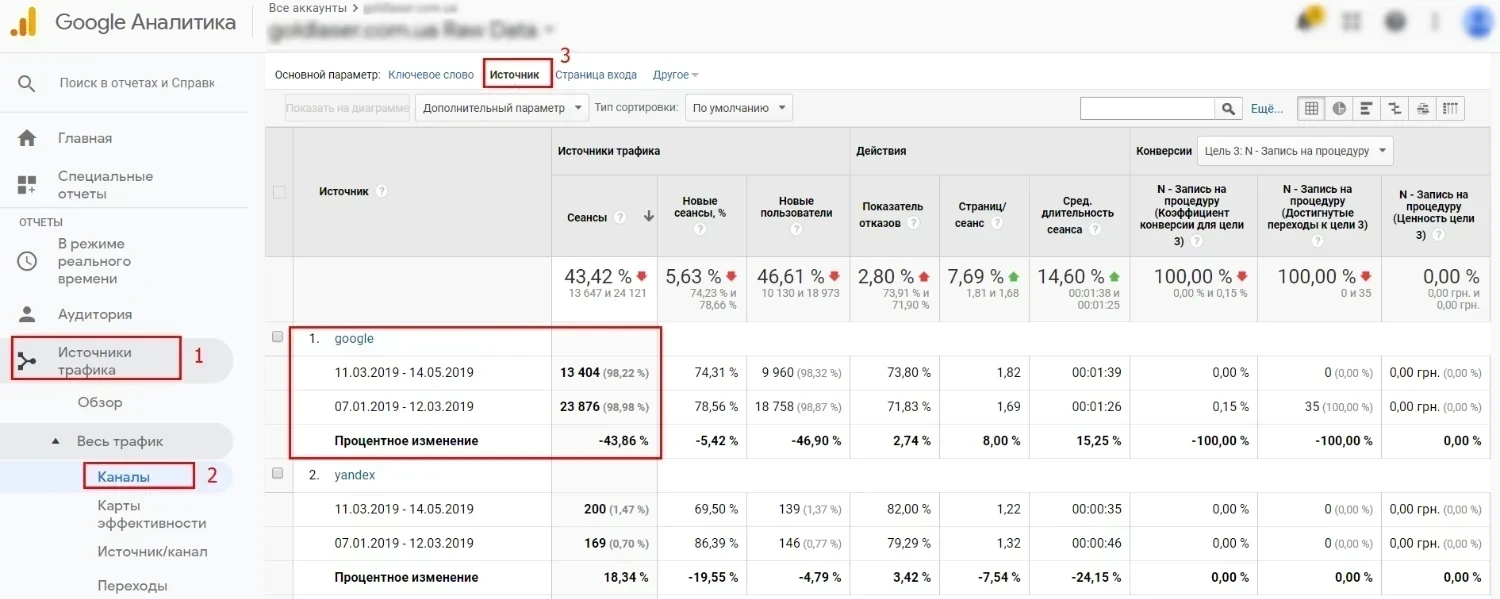Click yandex percent change 18,34 %
Viewport: 1500px width, 599px height.
coord(625,577)
